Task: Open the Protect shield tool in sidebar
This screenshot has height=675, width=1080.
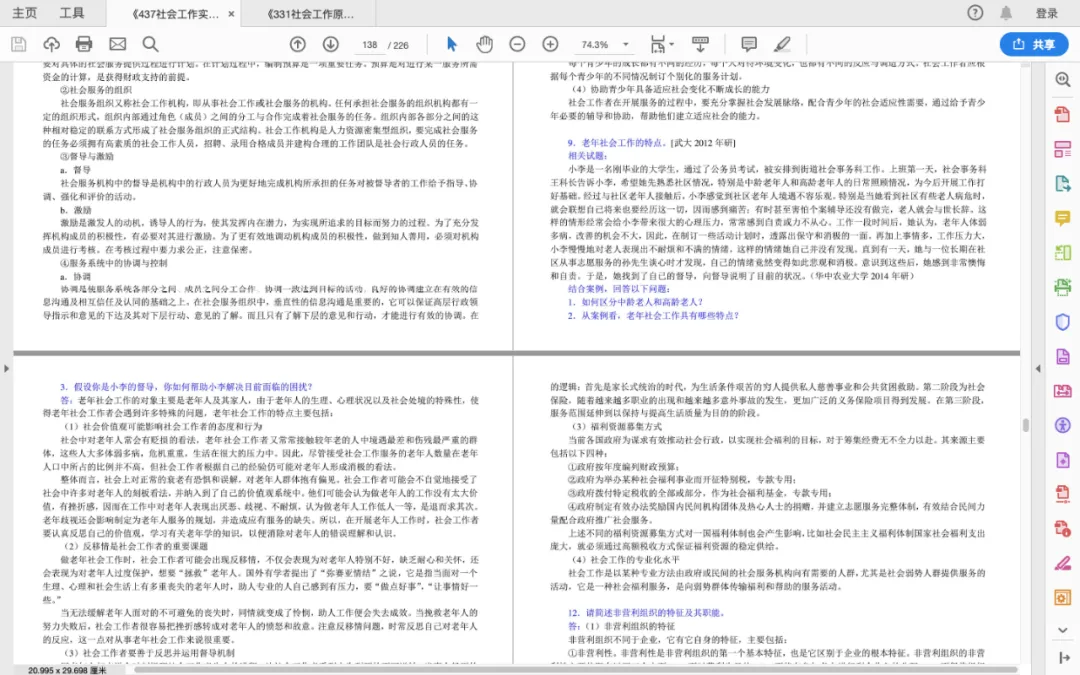Action: (x=1063, y=322)
